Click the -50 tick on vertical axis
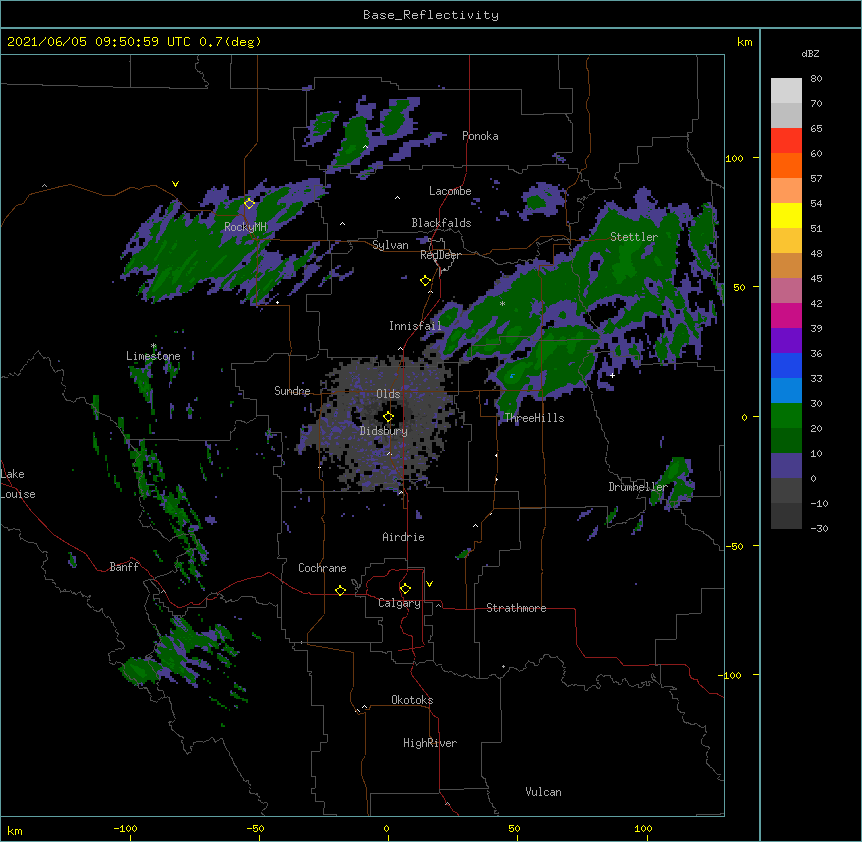Viewport: 862px width, 842px height. [734, 546]
